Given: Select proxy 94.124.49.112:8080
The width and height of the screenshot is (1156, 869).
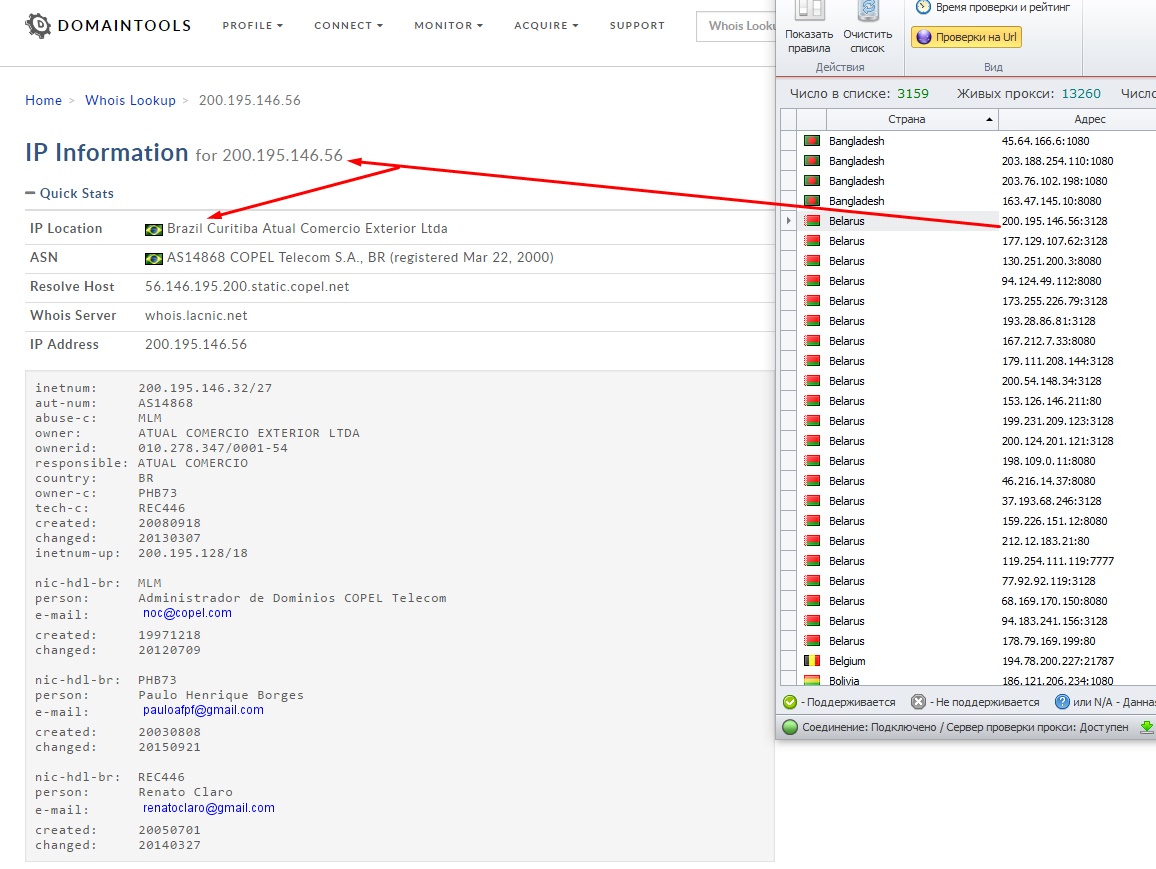Looking at the screenshot, I should pos(1051,281).
